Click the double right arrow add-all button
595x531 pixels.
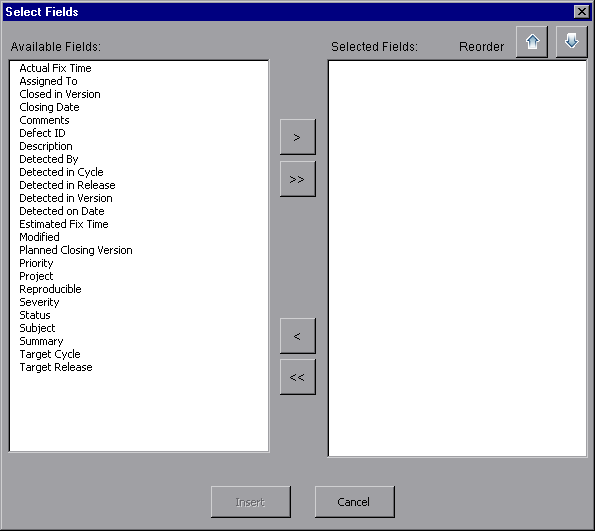click(298, 179)
